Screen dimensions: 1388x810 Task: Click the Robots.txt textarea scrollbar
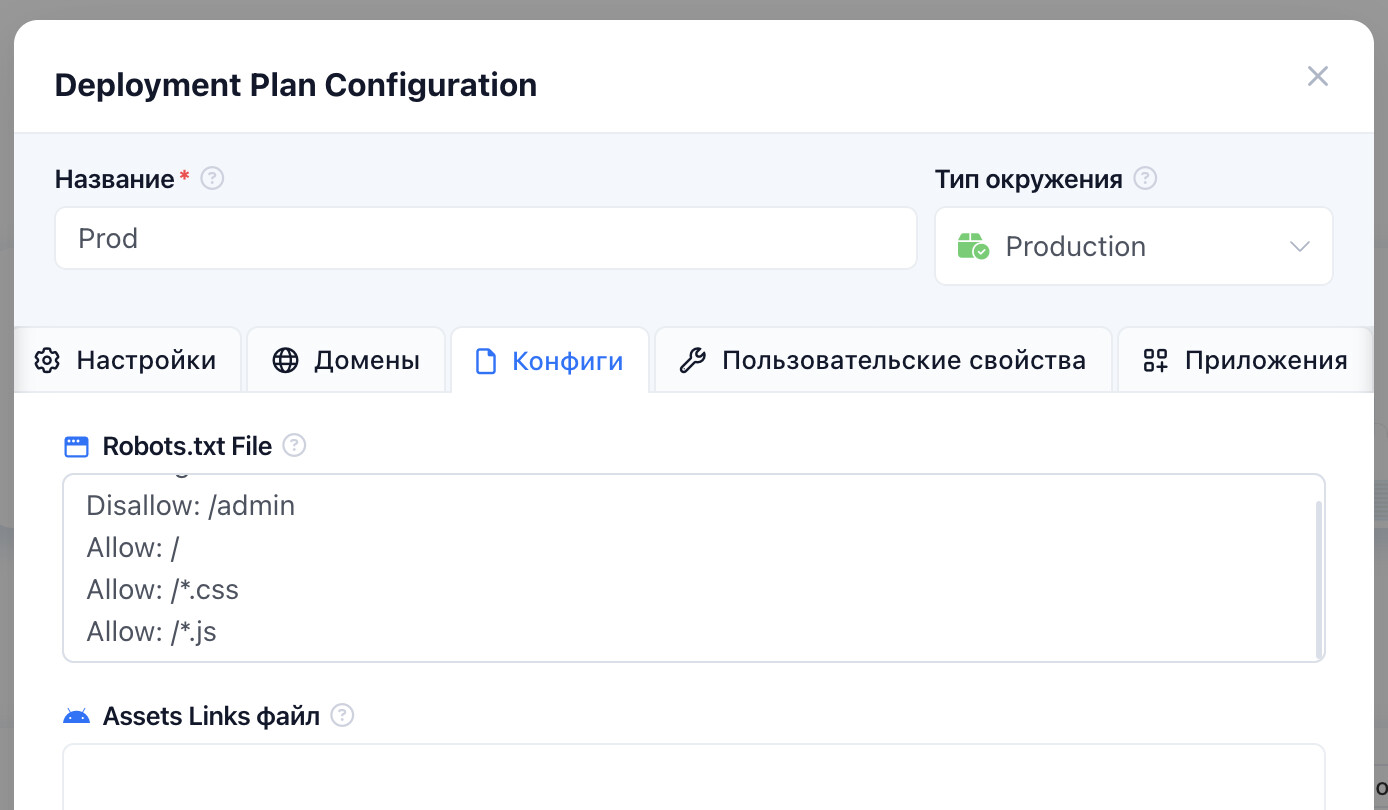pos(1319,578)
